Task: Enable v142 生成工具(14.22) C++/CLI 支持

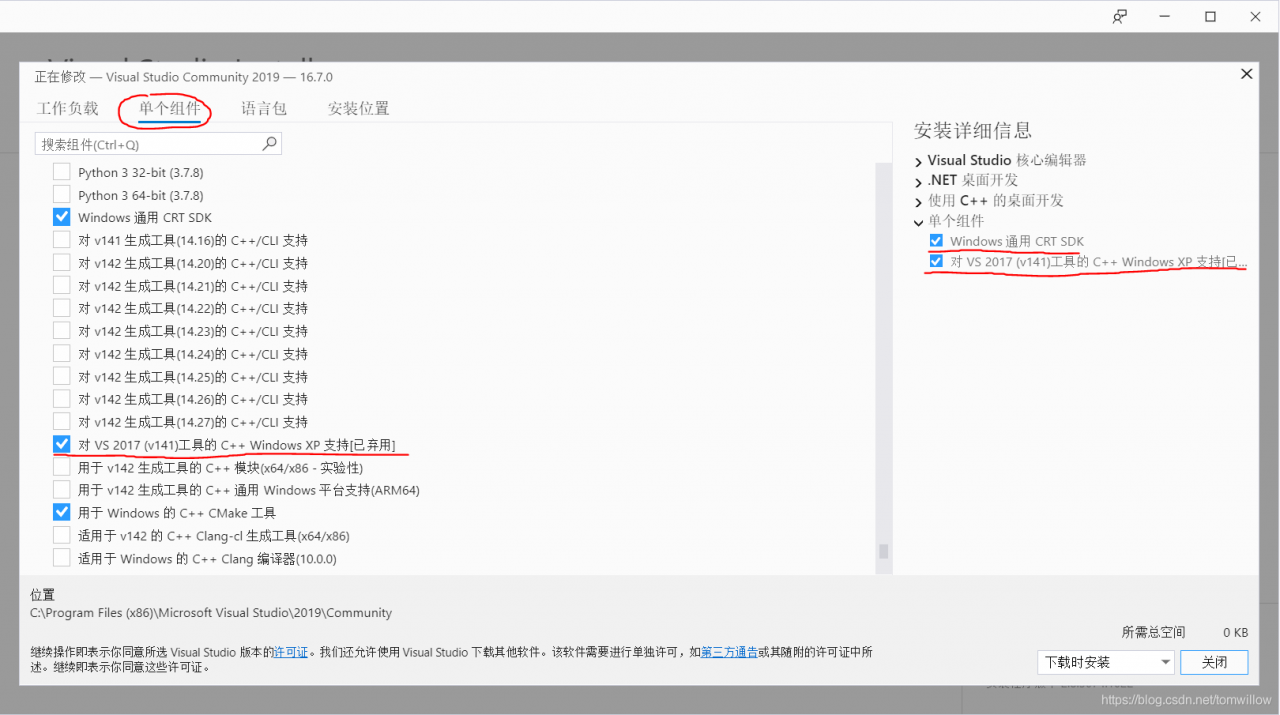Action: click(62, 308)
